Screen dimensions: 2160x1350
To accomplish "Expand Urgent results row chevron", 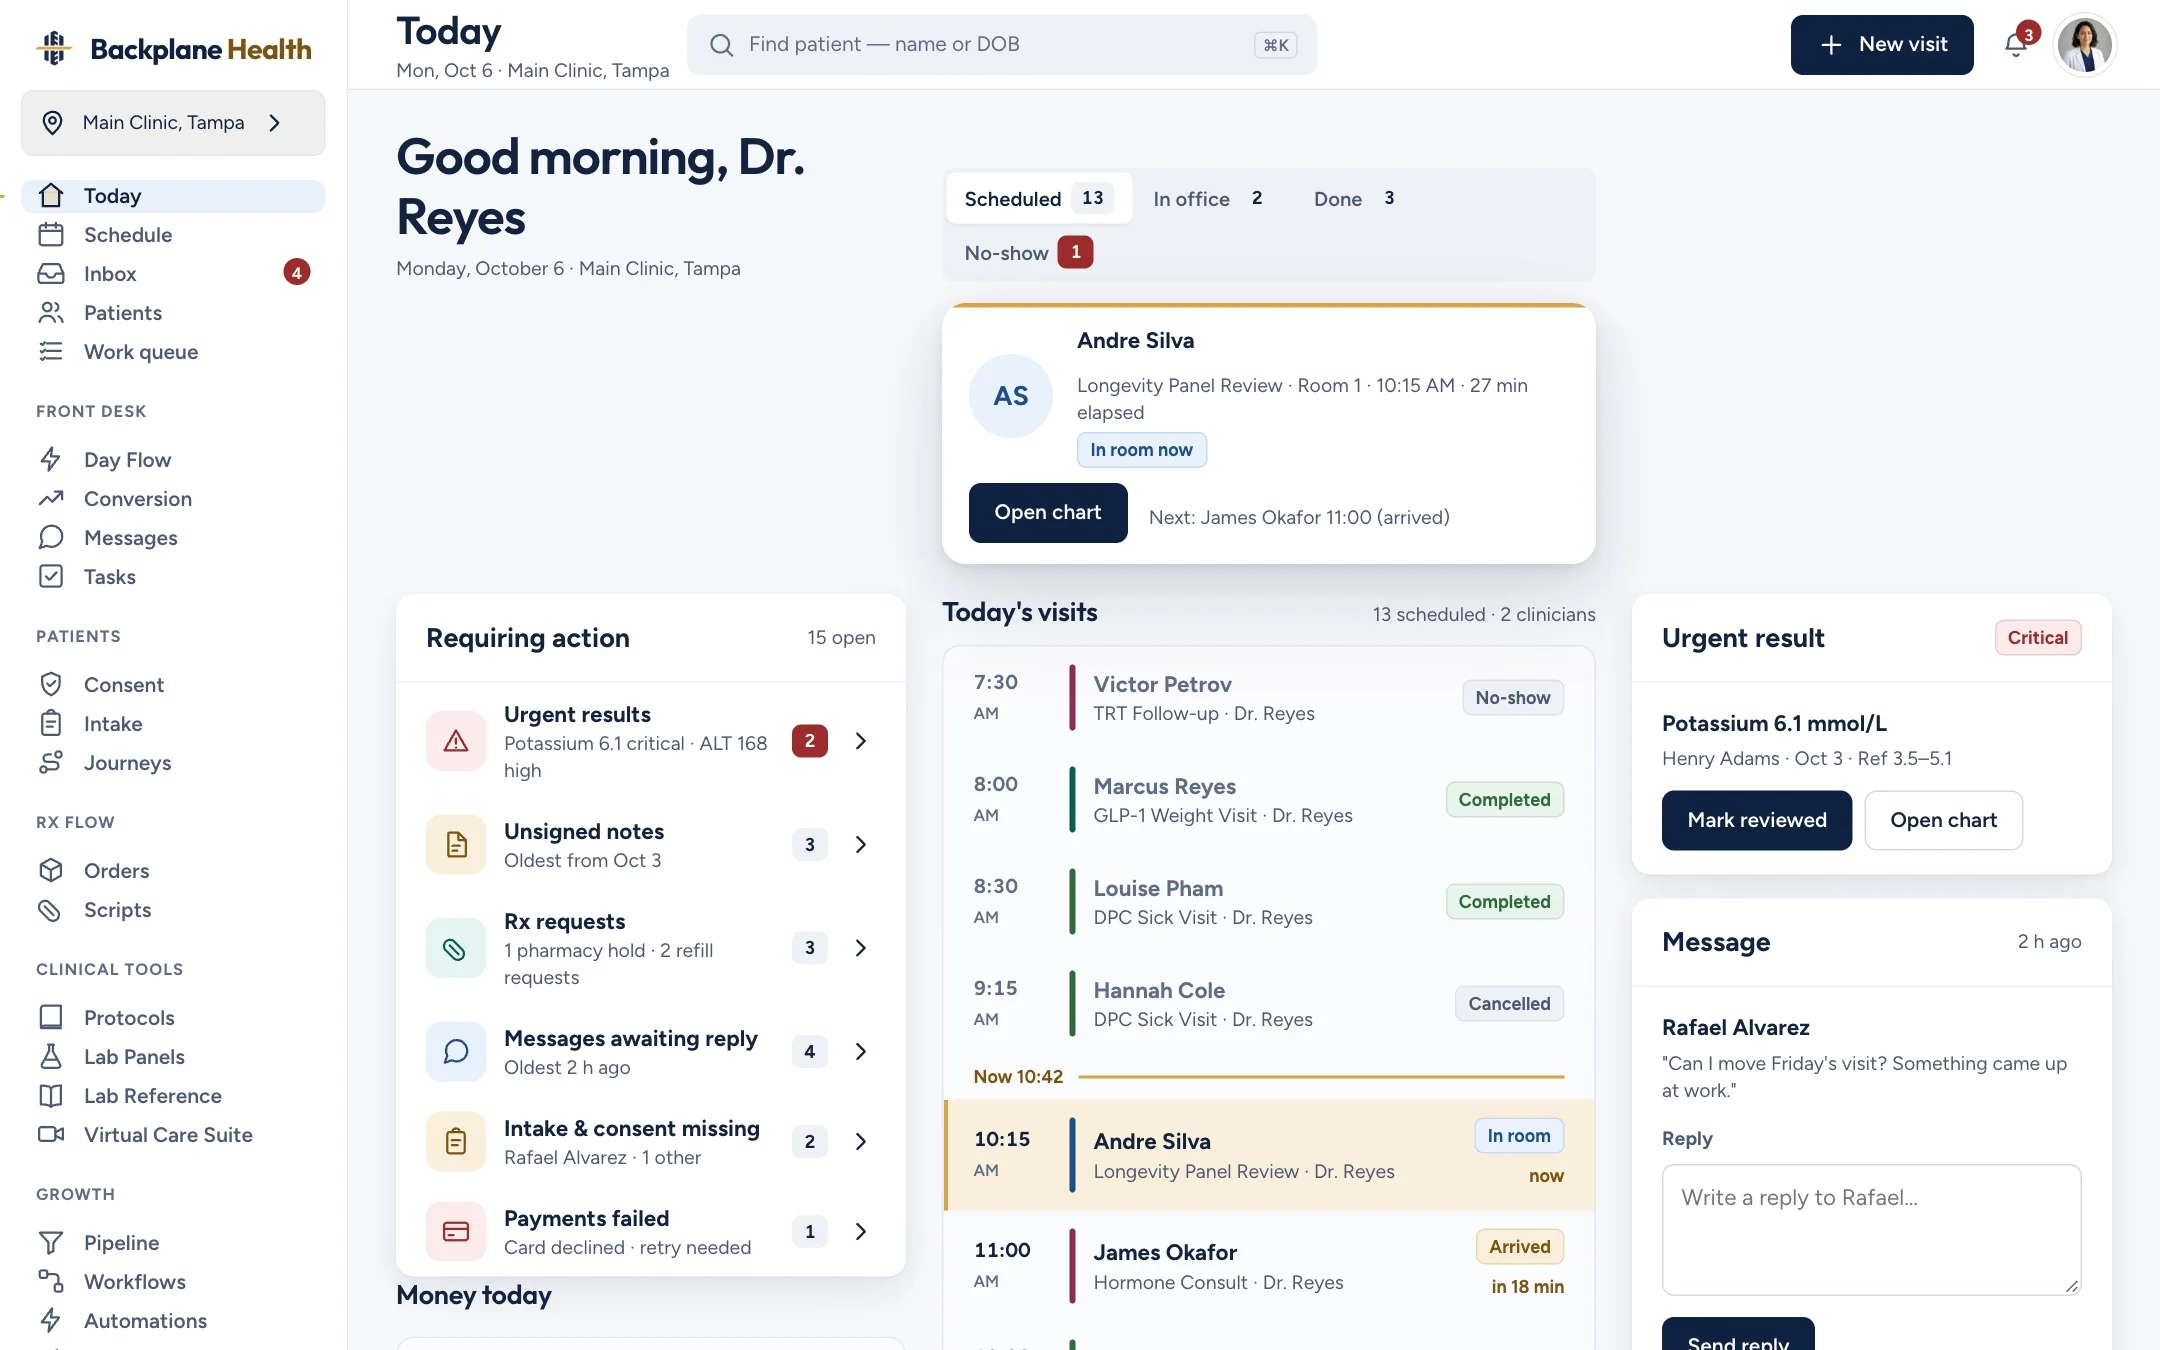I will (x=861, y=741).
